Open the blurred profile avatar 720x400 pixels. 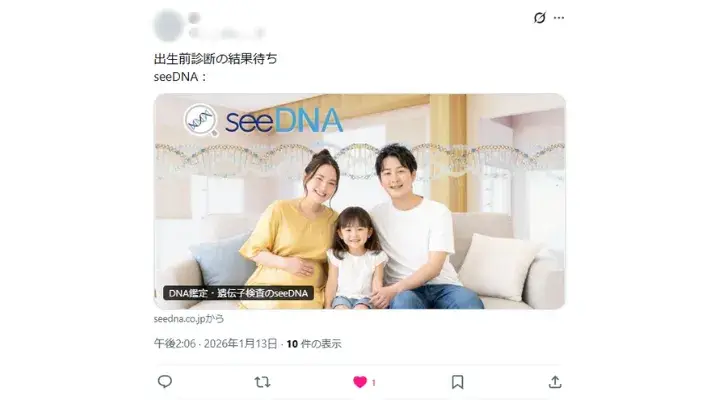tap(168, 25)
